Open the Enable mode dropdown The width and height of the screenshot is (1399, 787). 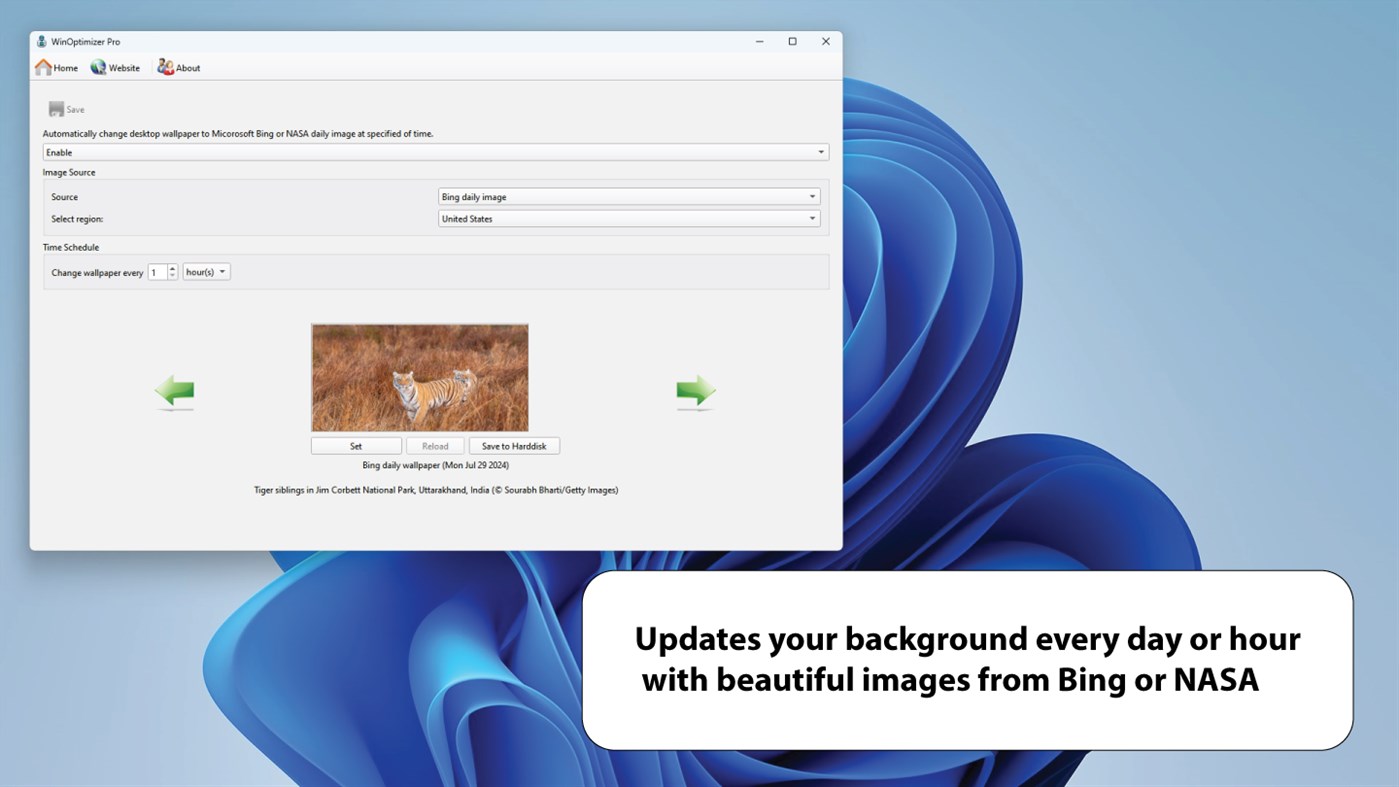tap(436, 152)
